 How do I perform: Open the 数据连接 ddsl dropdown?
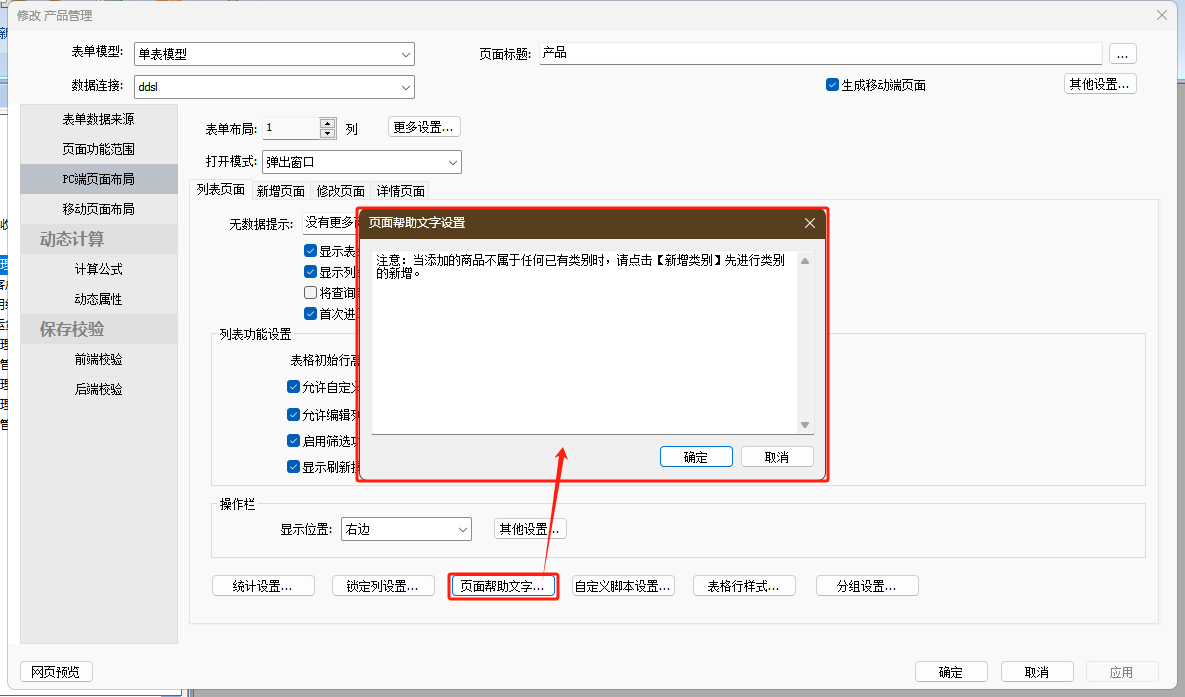[405, 87]
